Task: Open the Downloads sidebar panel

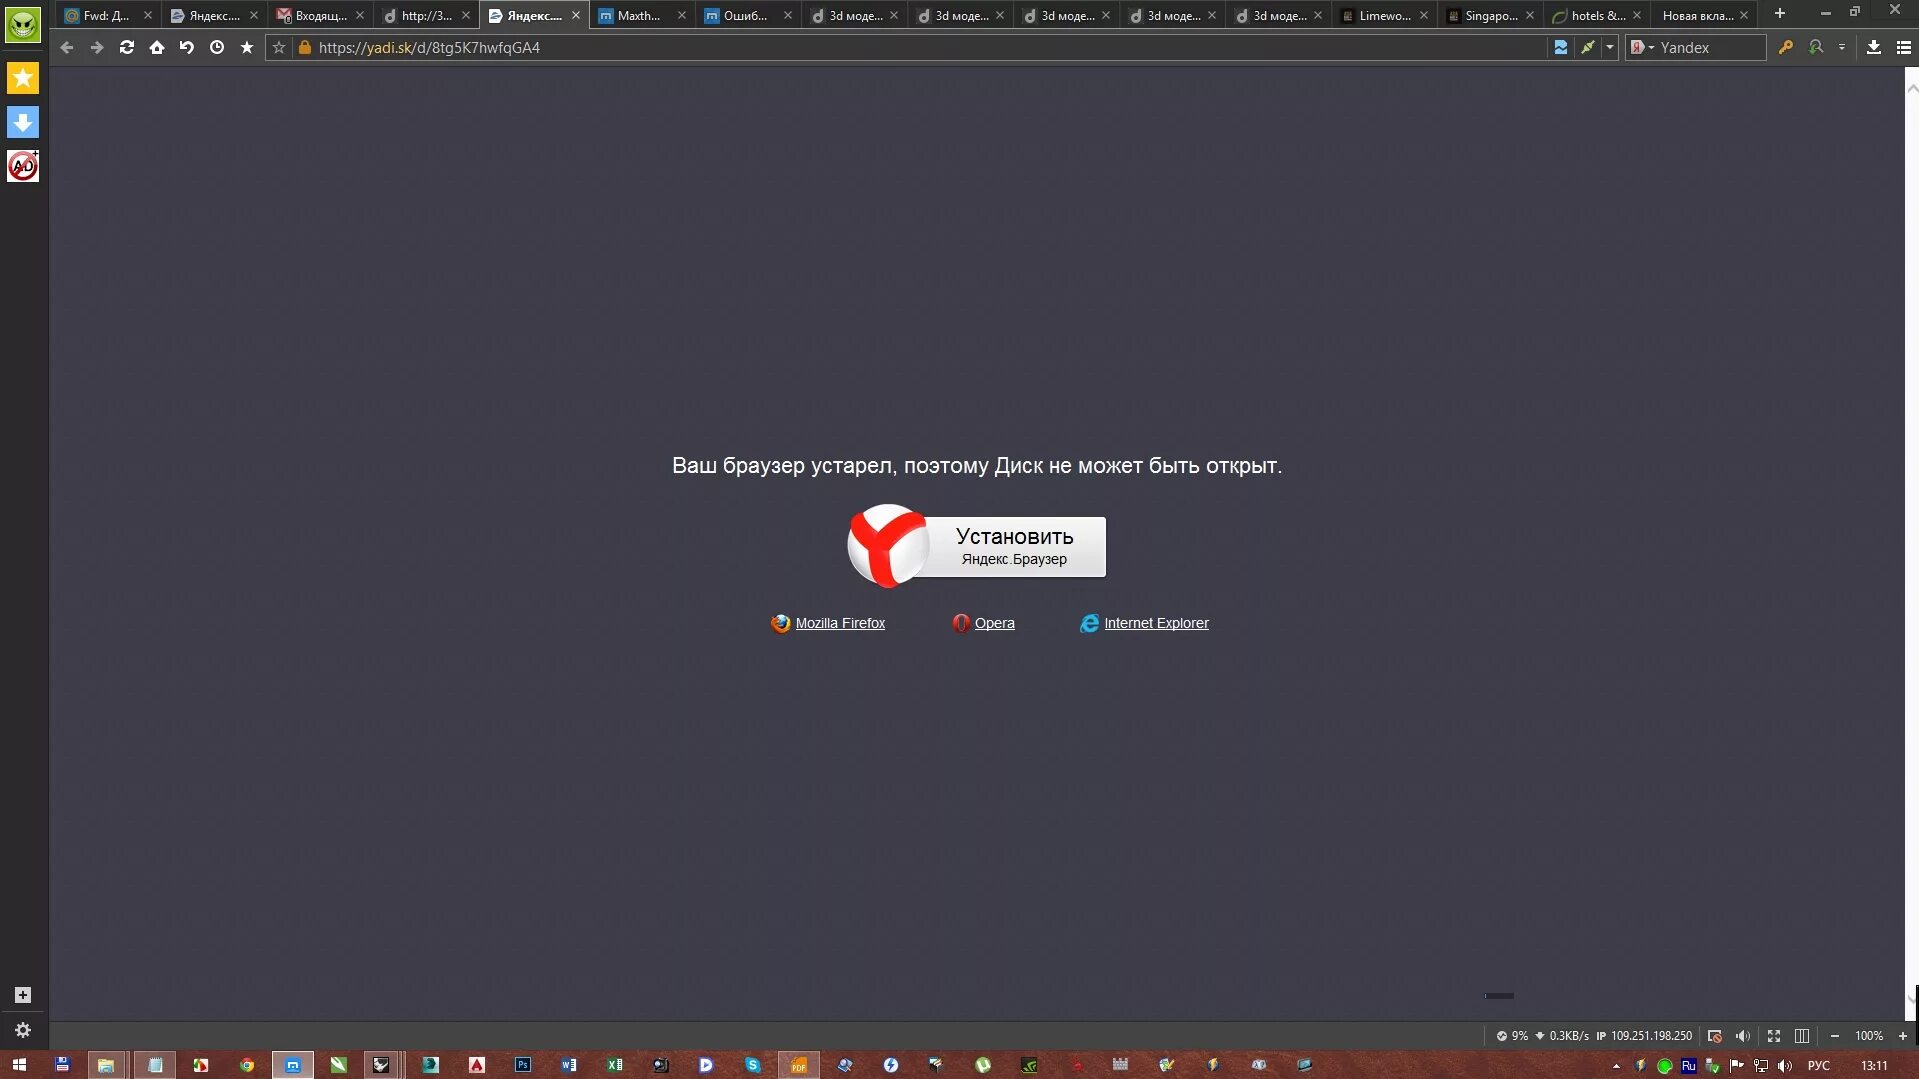Action: pos(23,122)
